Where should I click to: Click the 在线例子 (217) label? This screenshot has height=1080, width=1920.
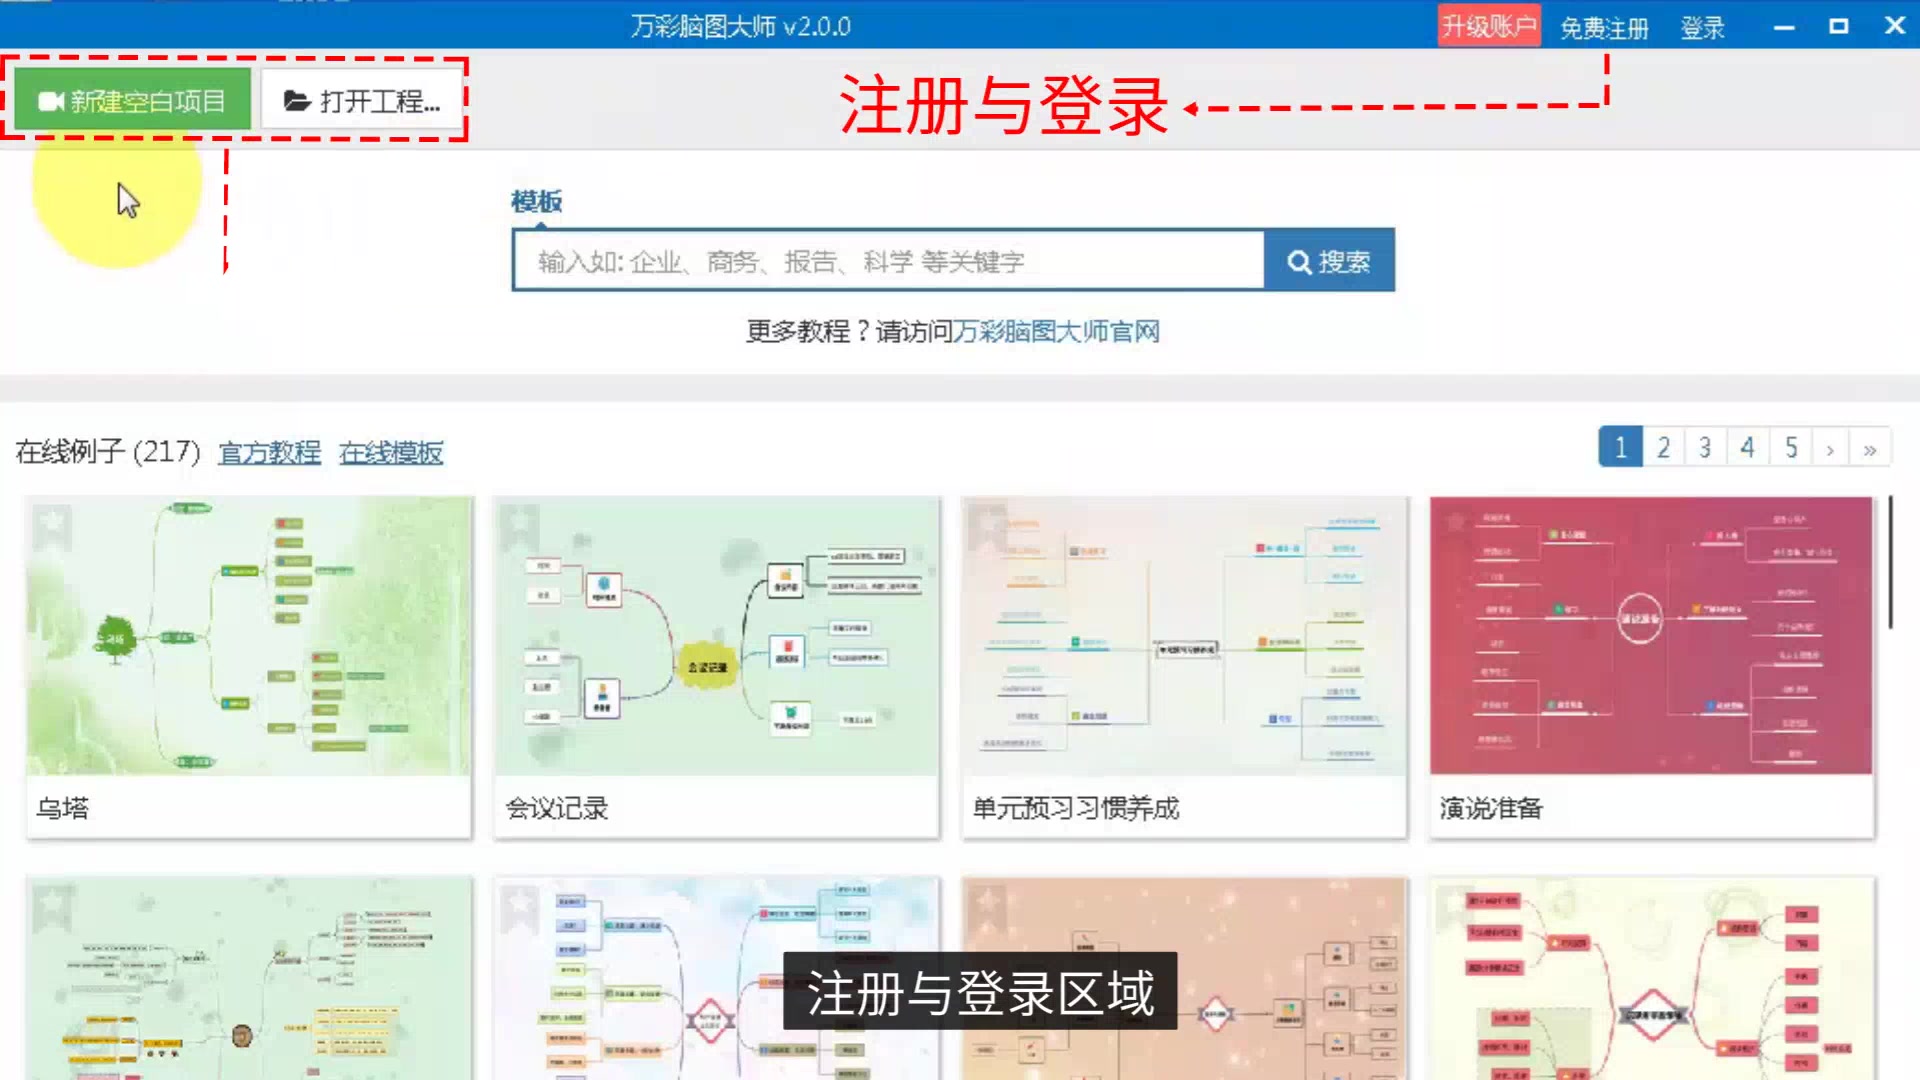point(108,452)
